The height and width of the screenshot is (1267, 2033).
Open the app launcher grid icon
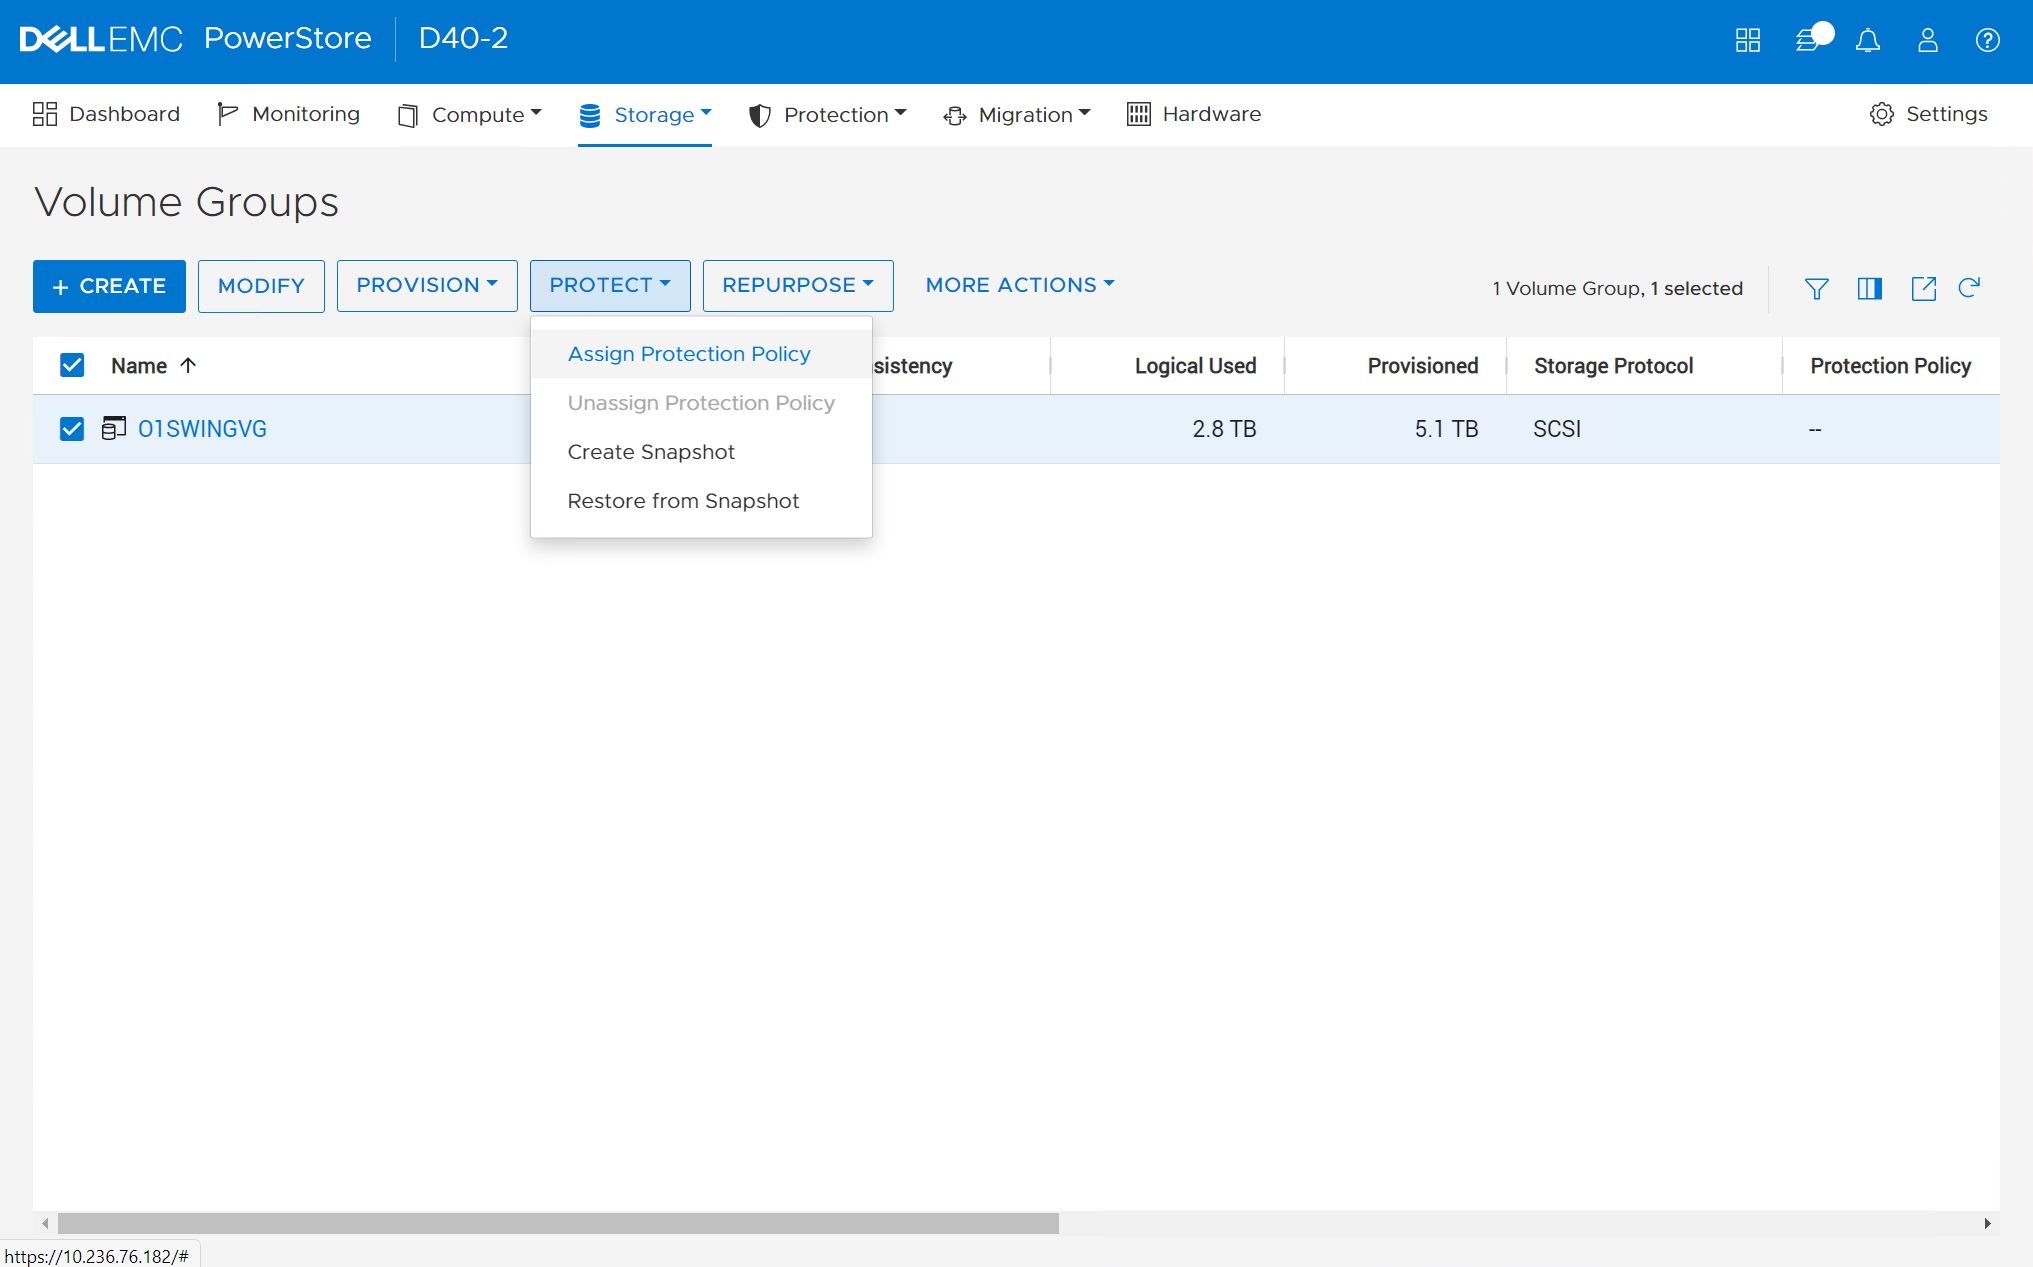(1748, 40)
